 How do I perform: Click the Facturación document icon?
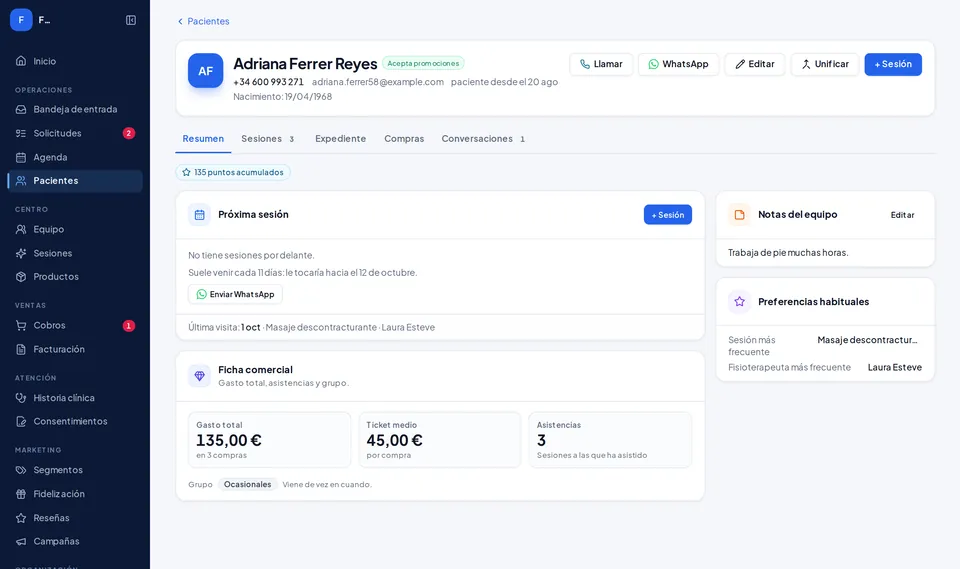(21, 349)
